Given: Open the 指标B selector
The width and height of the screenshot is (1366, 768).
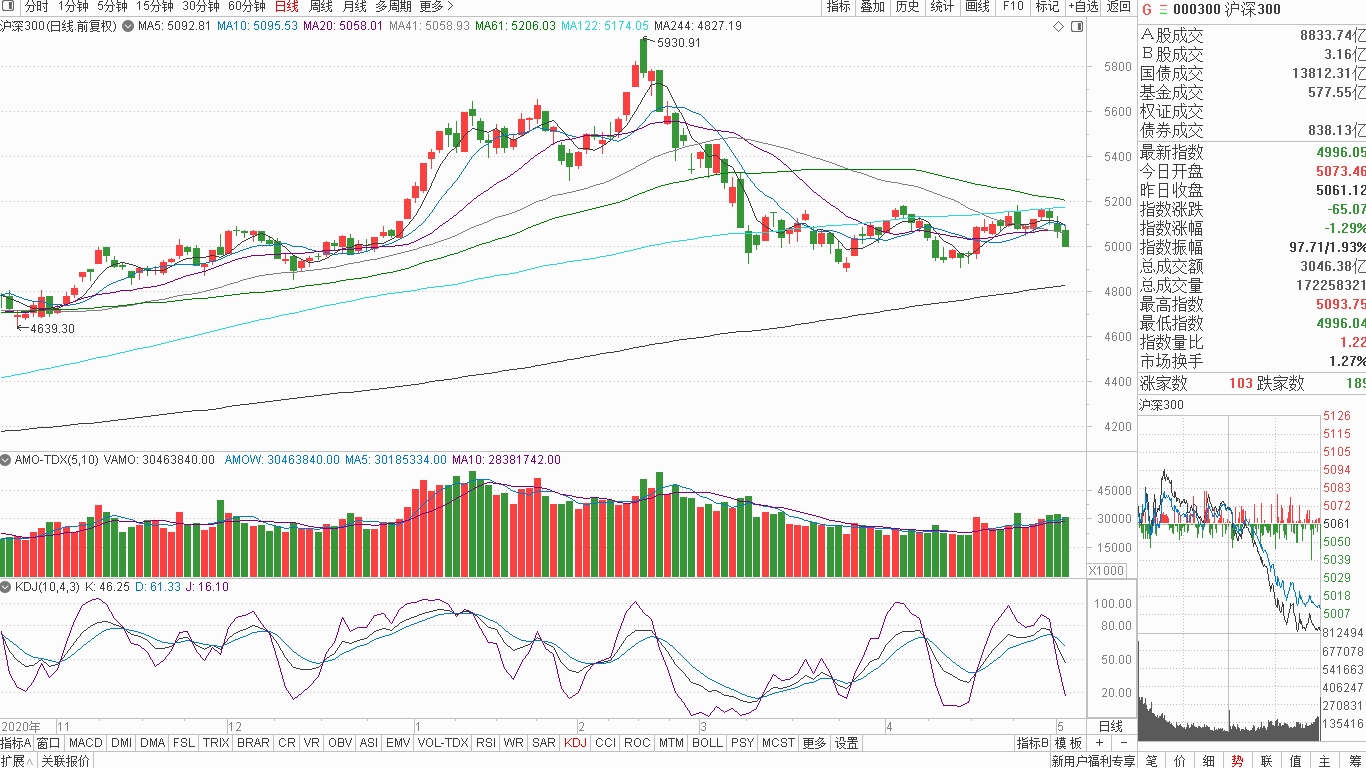Looking at the screenshot, I should (x=1033, y=743).
